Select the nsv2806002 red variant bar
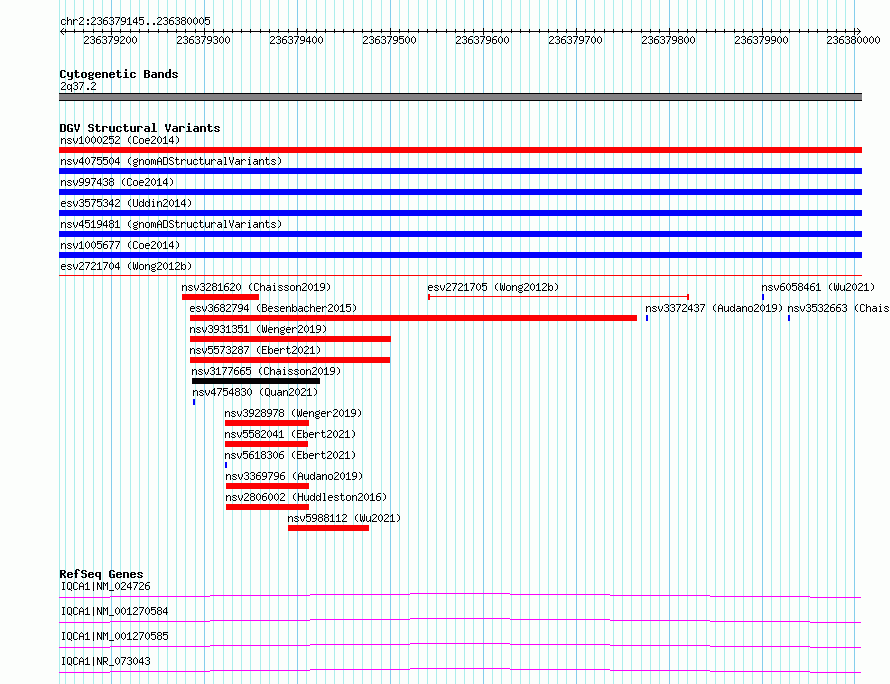This screenshot has width=890, height=684. (267, 507)
